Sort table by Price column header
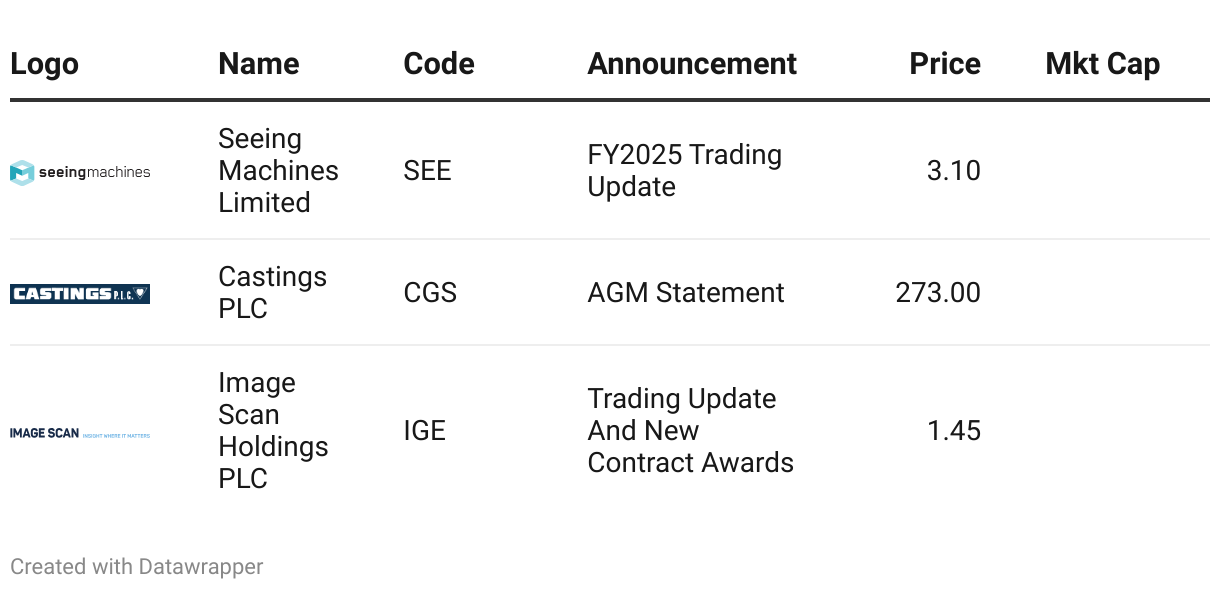This screenshot has width=1220, height=590. coord(944,64)
